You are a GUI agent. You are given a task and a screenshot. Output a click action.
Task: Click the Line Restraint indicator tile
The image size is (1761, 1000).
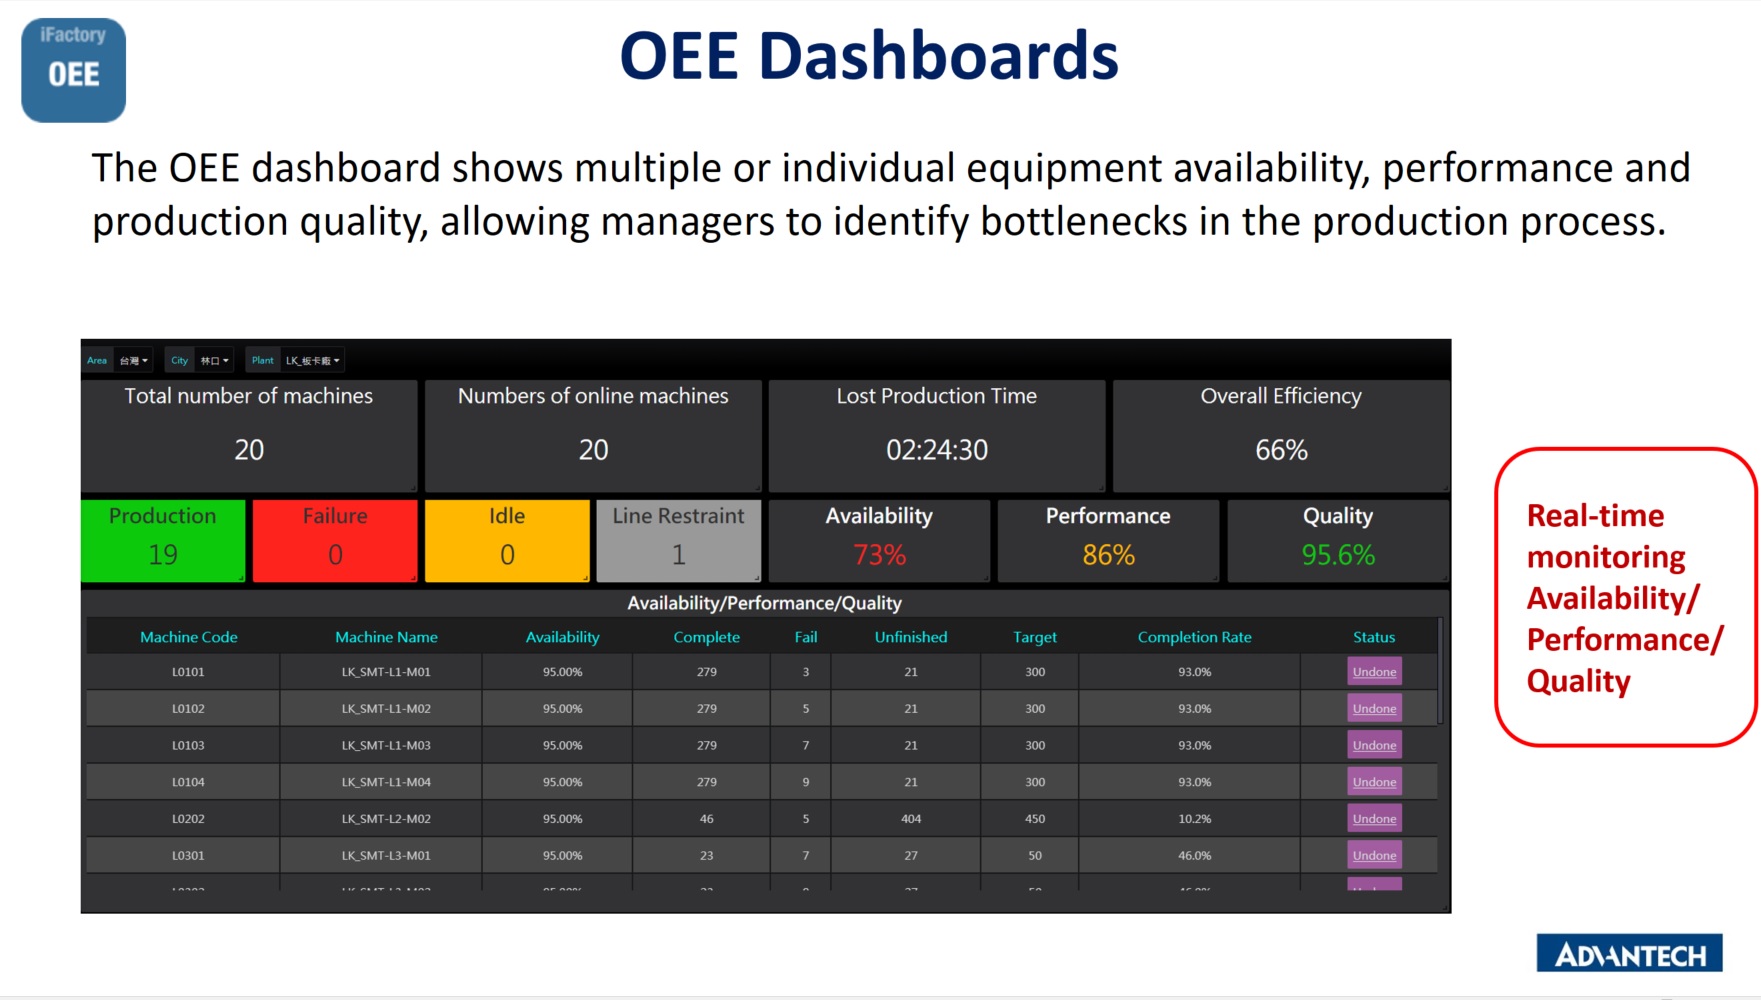tap(678, 540)
